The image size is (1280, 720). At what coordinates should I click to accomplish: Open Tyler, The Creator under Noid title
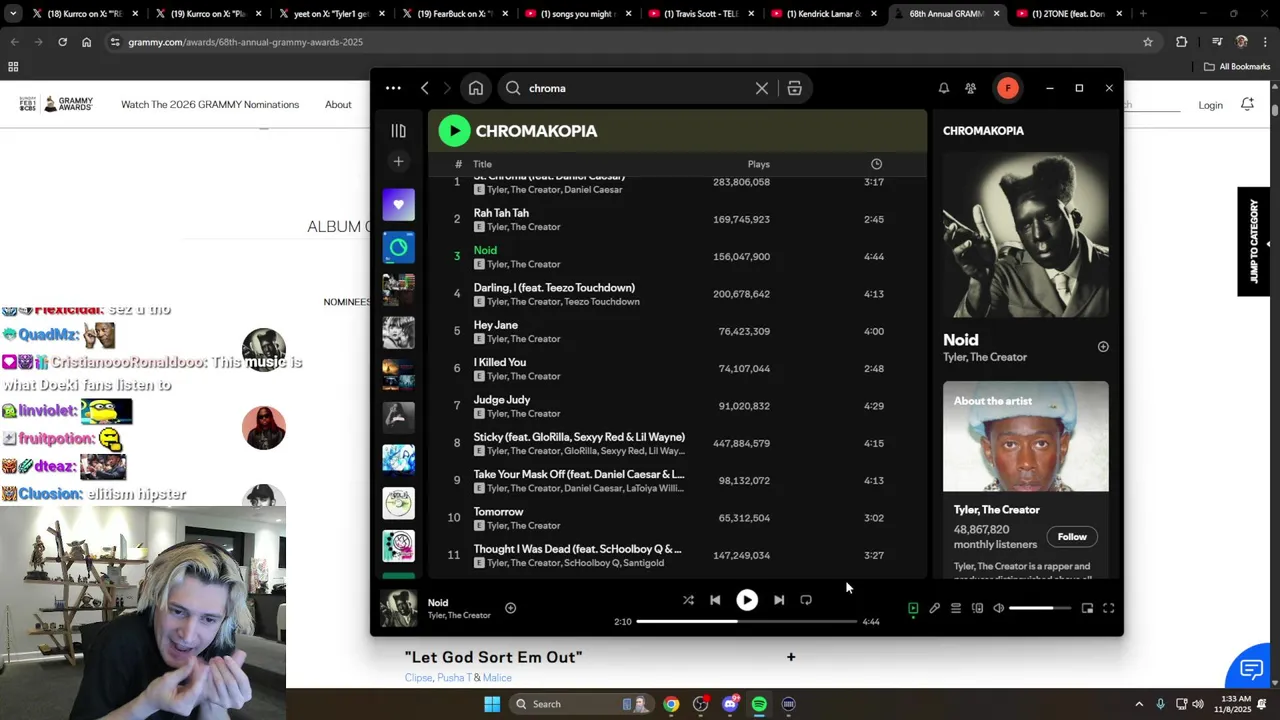[985, 357]
